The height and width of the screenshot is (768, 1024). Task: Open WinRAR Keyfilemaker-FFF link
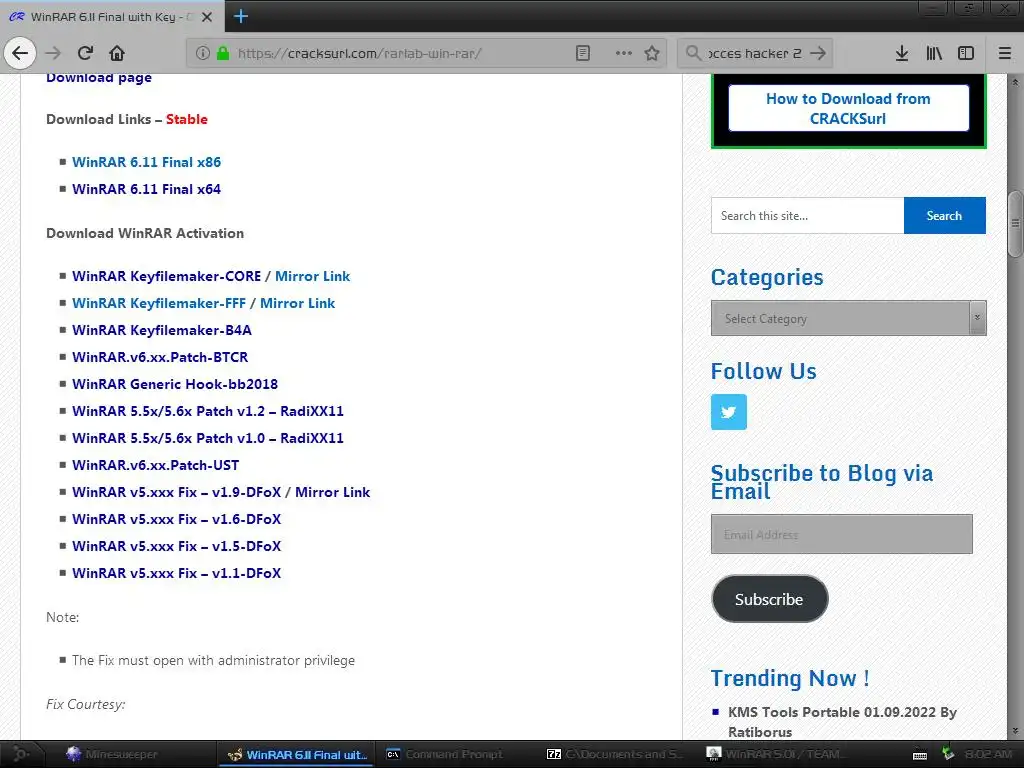click(x=159, y=303)
